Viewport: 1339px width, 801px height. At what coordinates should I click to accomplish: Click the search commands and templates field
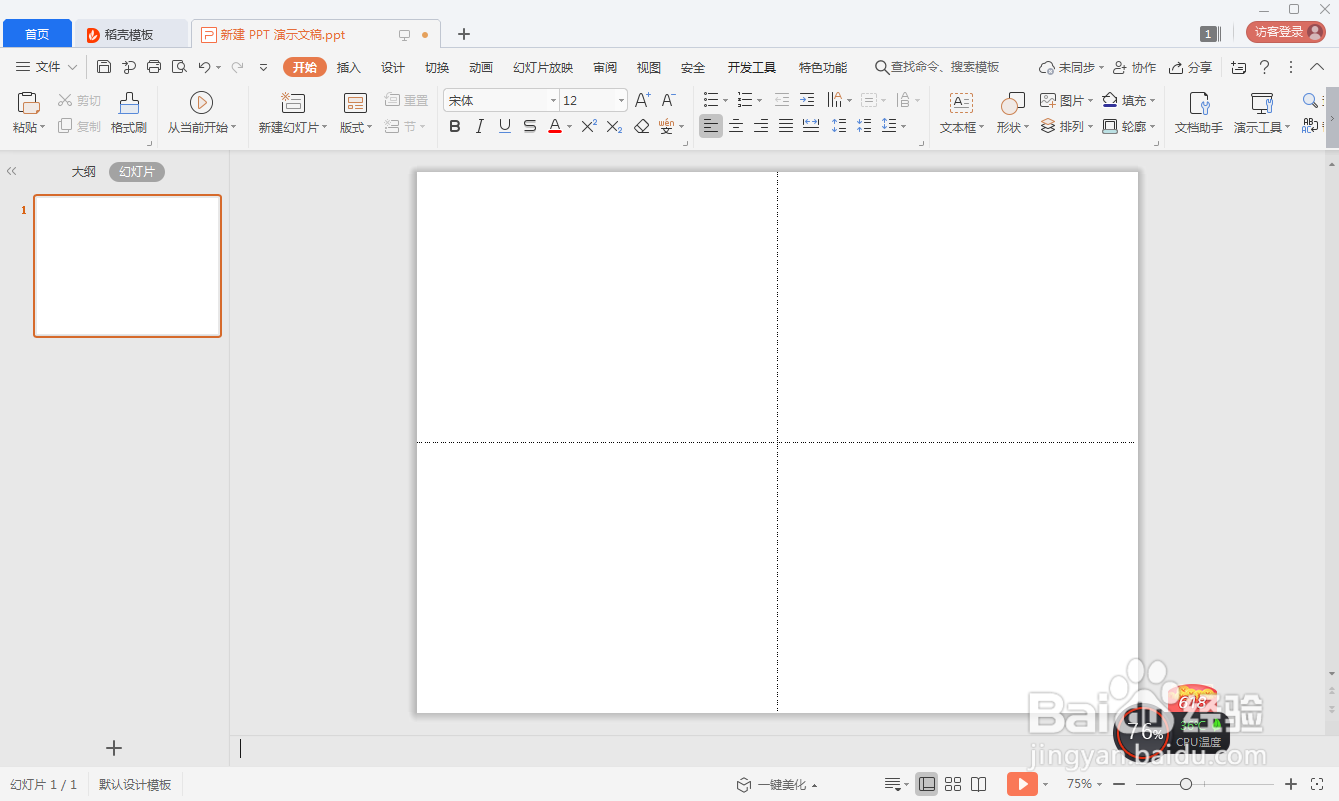point(937,67)
